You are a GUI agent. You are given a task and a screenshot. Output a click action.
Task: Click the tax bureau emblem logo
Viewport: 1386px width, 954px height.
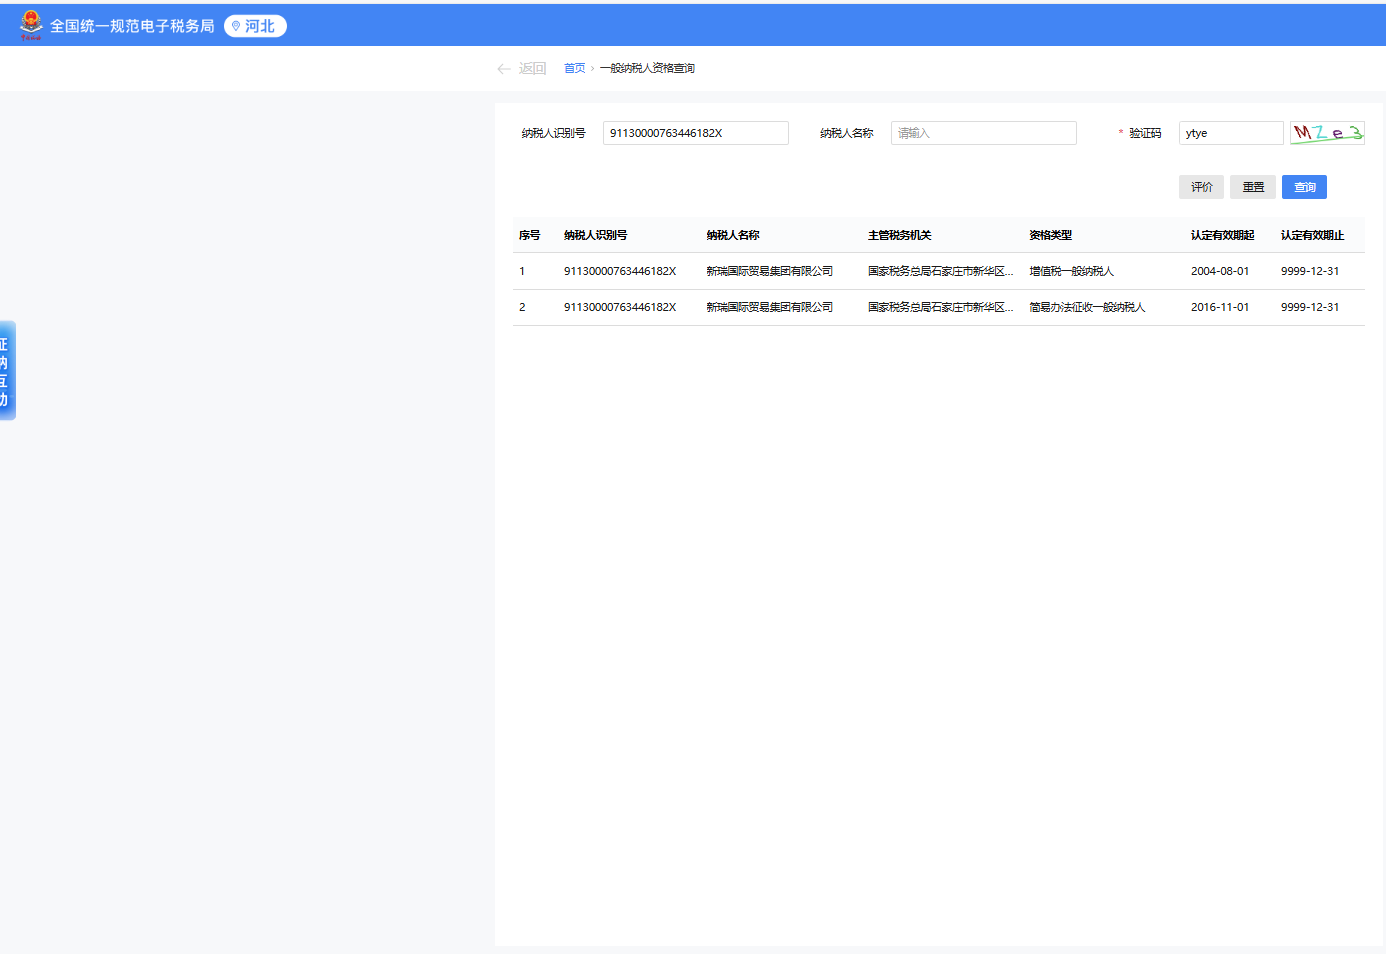coord(31,25)
